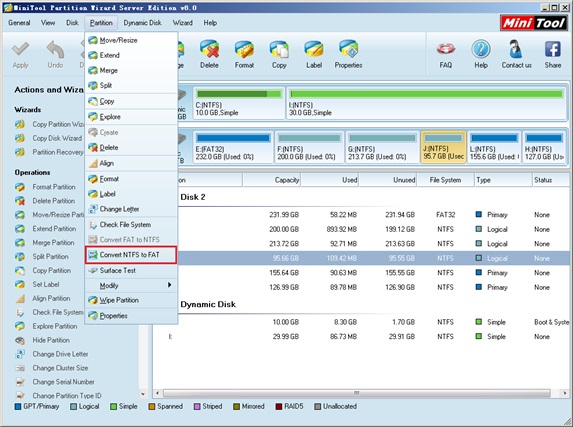
Task: Select the G:(NTFS) 213.7 GB partition block
Action: point(382,147)
